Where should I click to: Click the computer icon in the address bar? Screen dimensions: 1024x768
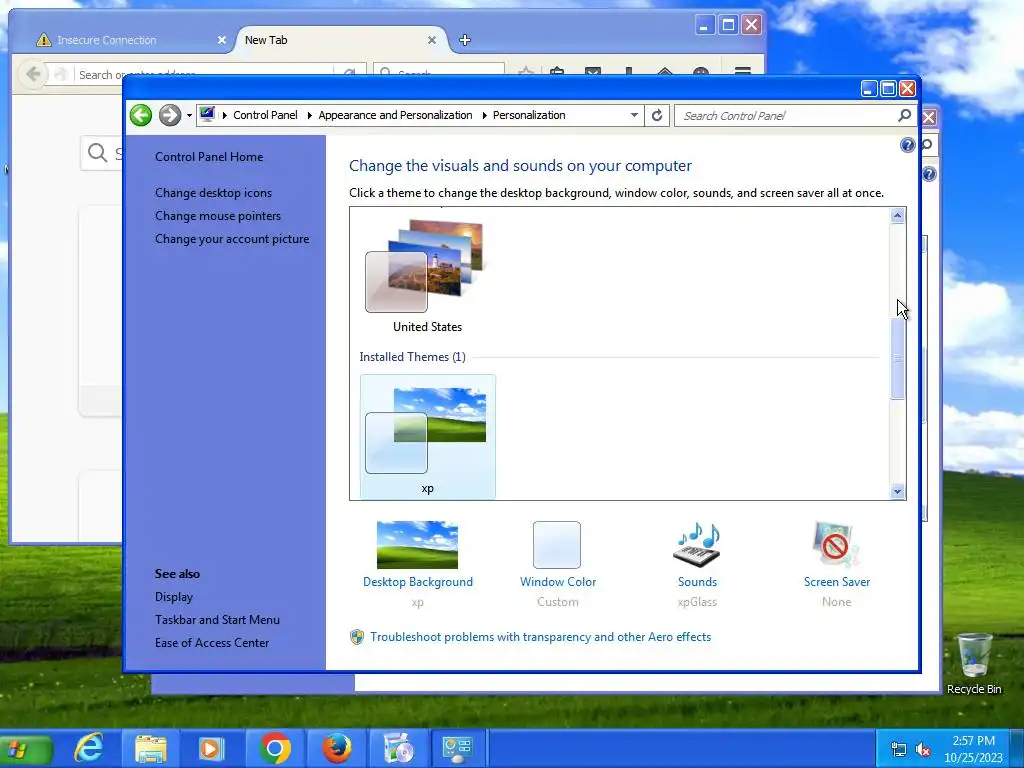click(207, 115)
